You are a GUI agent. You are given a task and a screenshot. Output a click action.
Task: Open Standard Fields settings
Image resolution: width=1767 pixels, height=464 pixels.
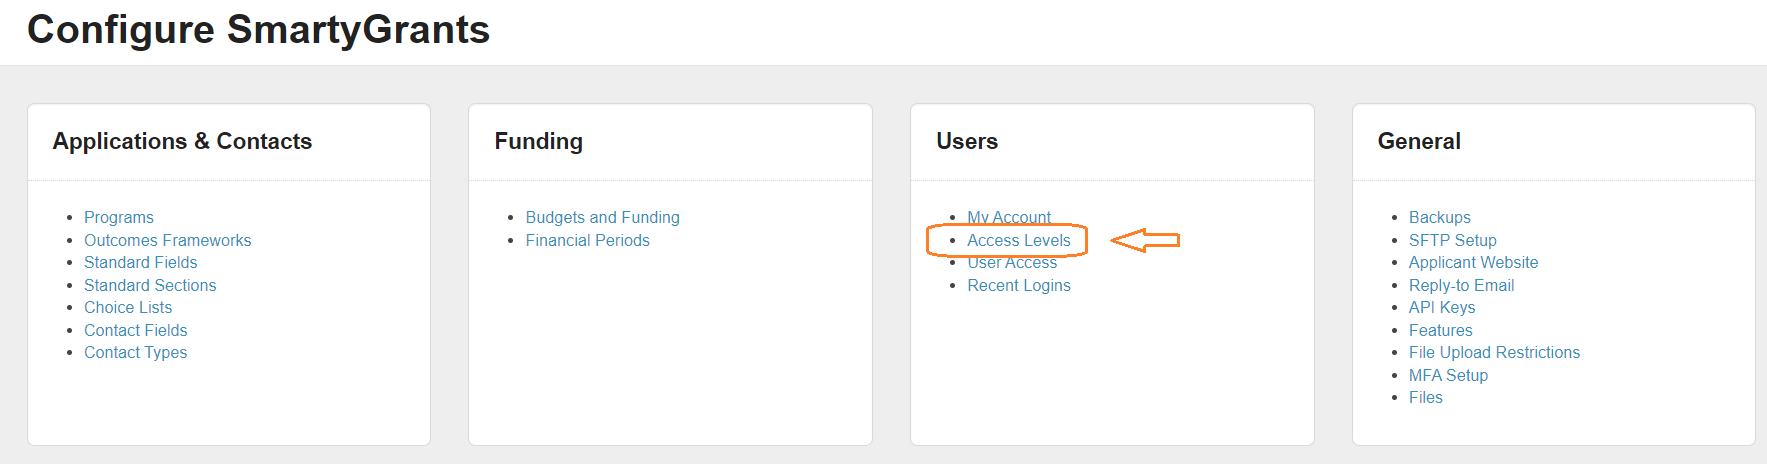(140, 262)
